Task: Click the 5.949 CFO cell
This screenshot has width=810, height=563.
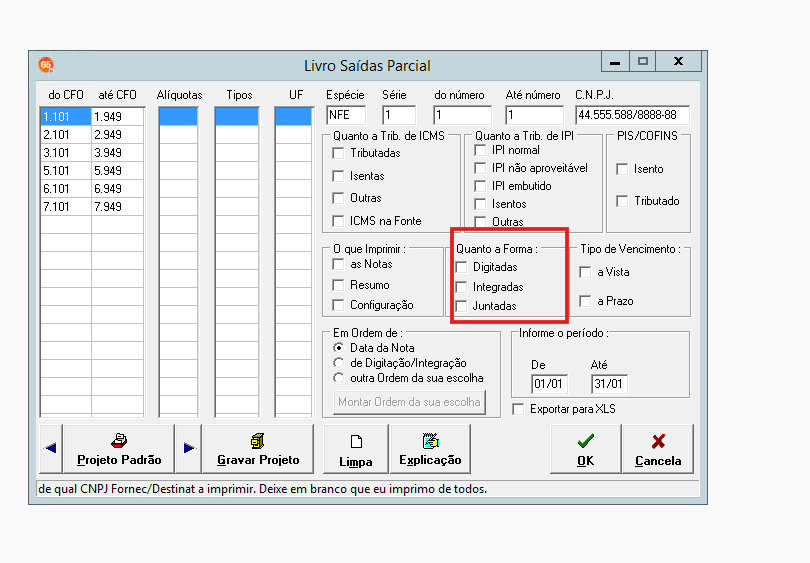Action: click(x=117, y=171)
